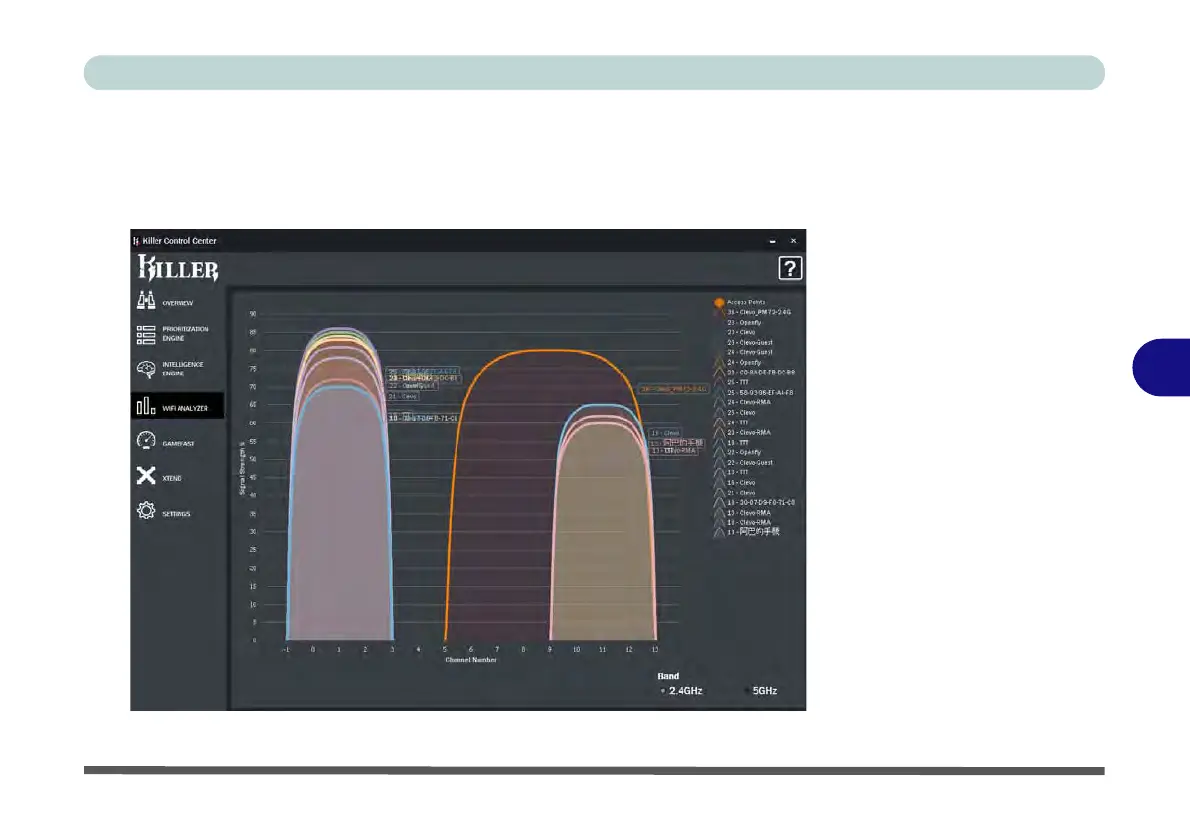Open the Overview binoculars section
This screenshot has width=1190, height=838.
pos(165,301)
